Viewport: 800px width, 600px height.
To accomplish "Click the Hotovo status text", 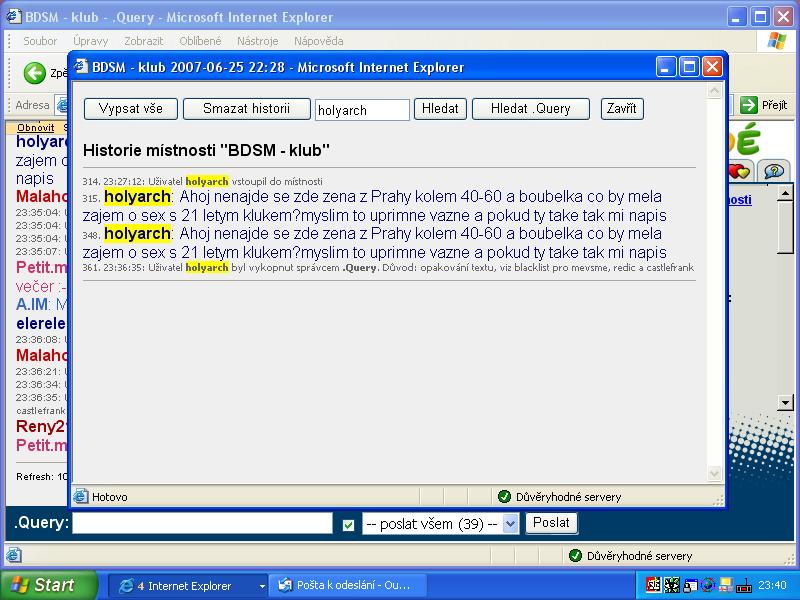I will click(110, 497).
